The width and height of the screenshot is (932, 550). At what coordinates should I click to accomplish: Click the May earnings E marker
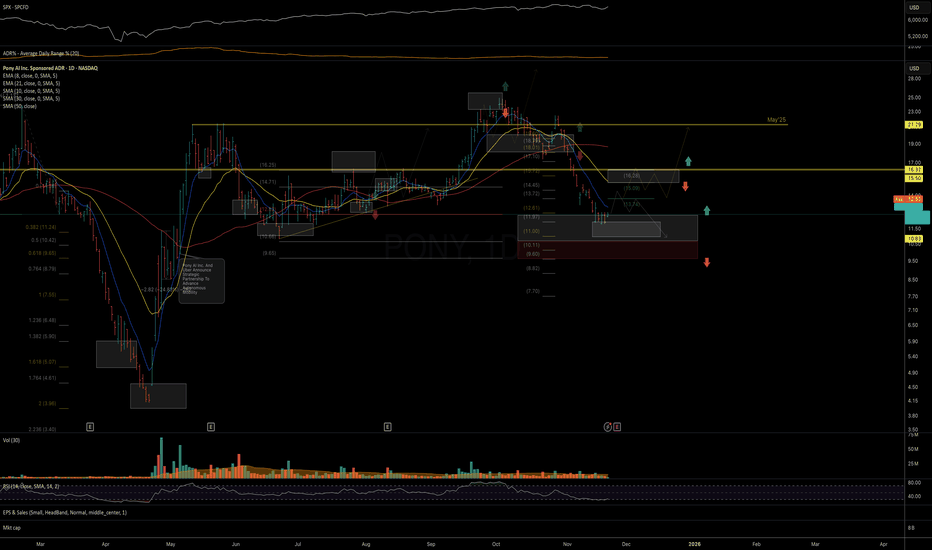click(x=211, y=426)
